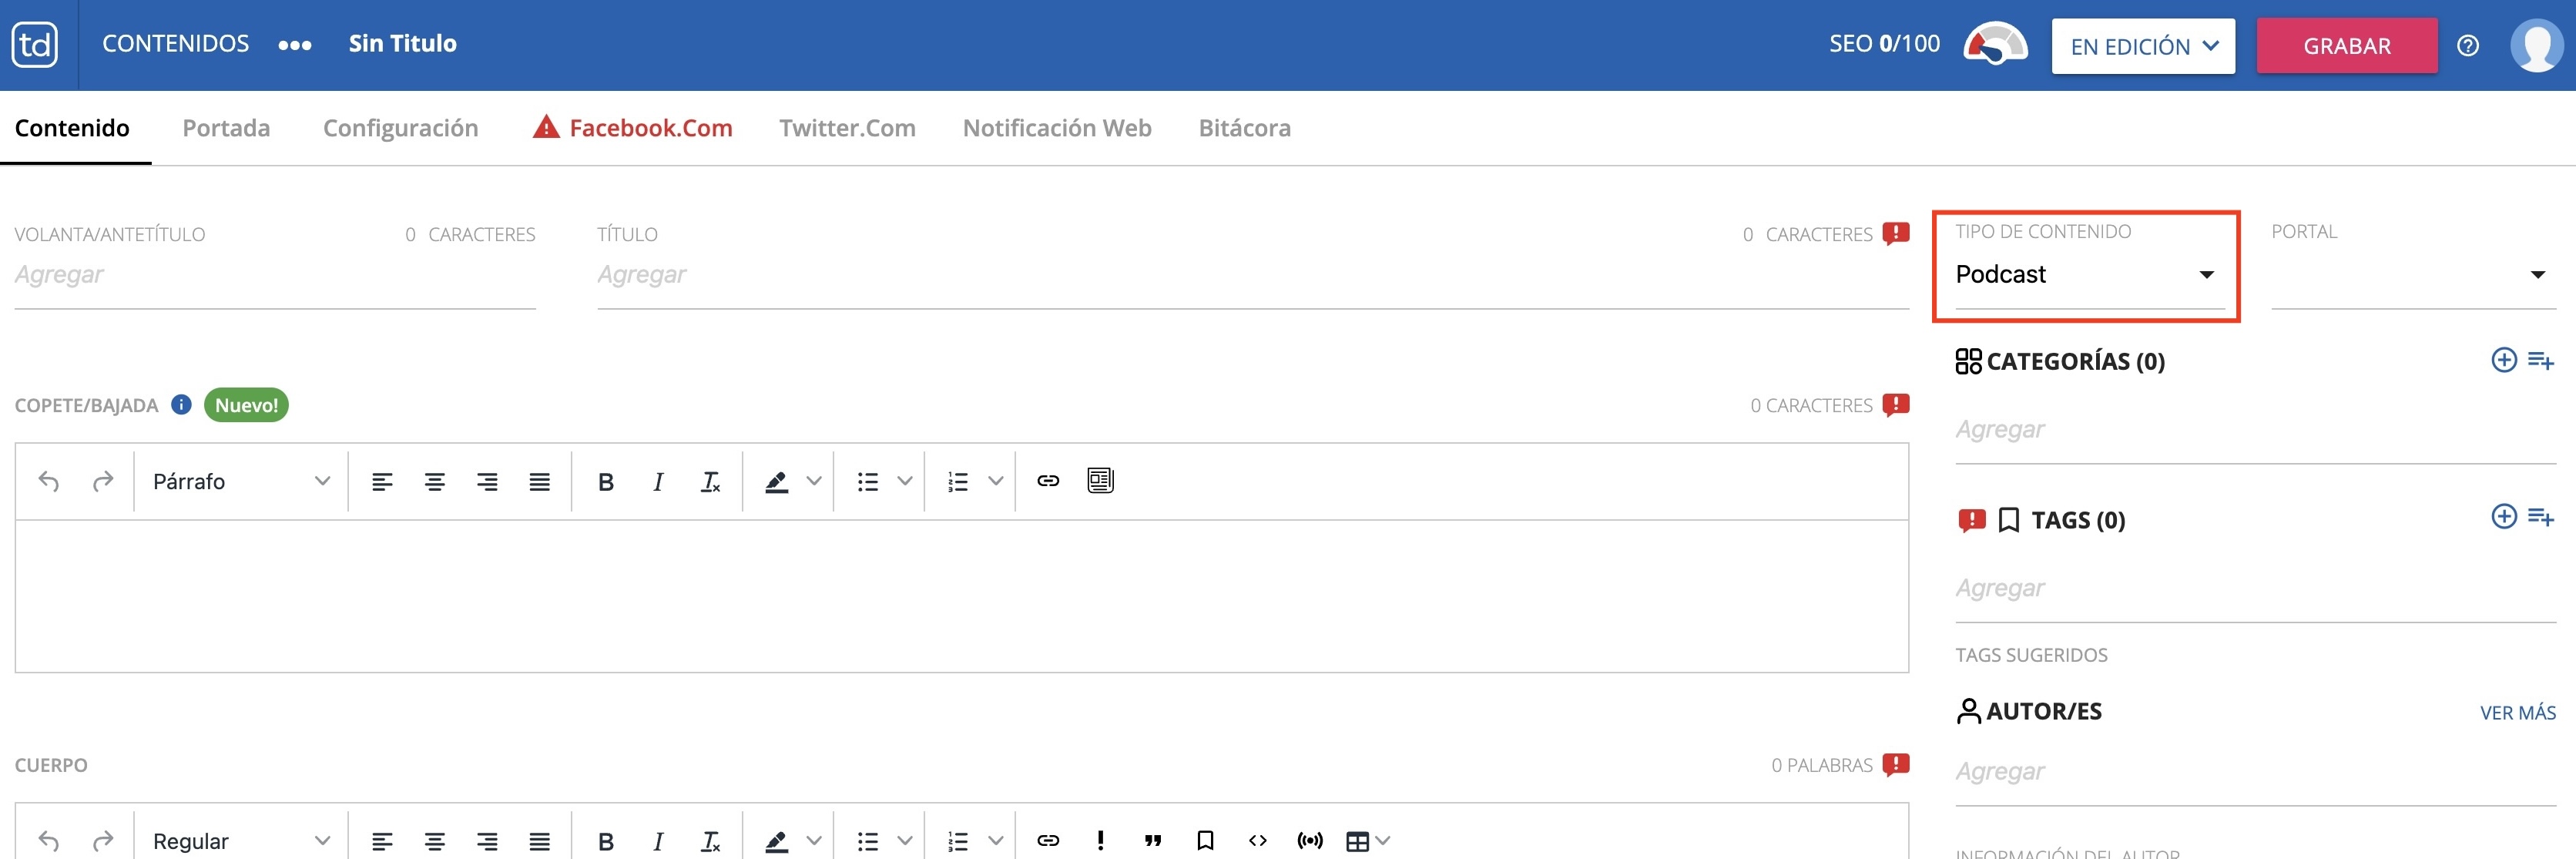Insert a link in the Copete editor

pyautogui.click(x=1048, y=480)
